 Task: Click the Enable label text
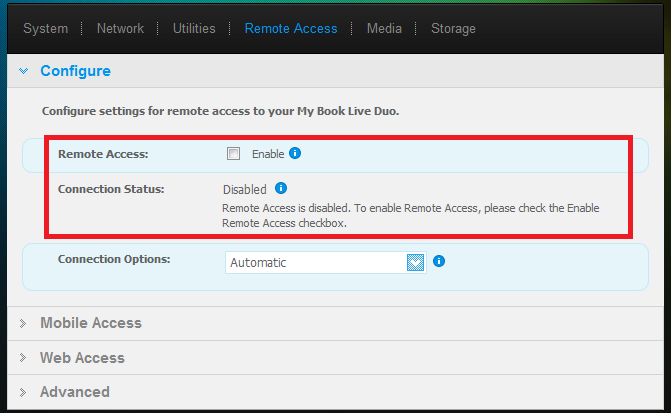click(268, 154)
